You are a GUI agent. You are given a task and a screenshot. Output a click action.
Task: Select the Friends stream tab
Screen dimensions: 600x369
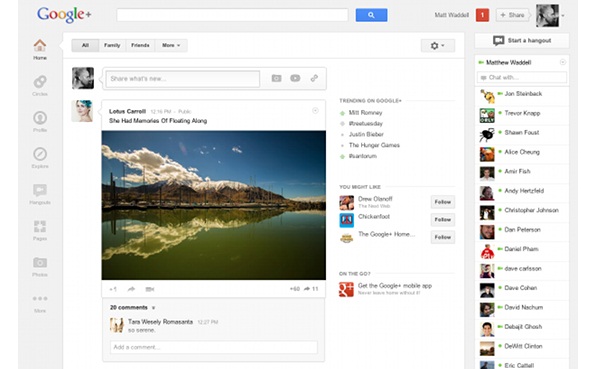[140, 45]
